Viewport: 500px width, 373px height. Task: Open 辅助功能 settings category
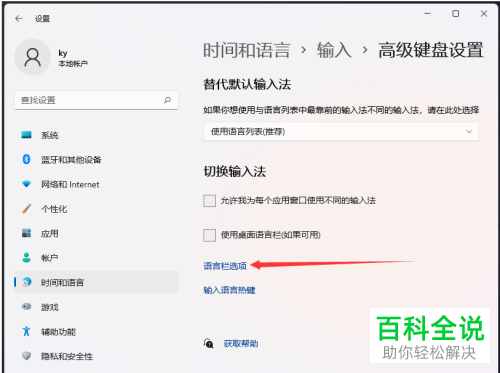tap(97, 332)
